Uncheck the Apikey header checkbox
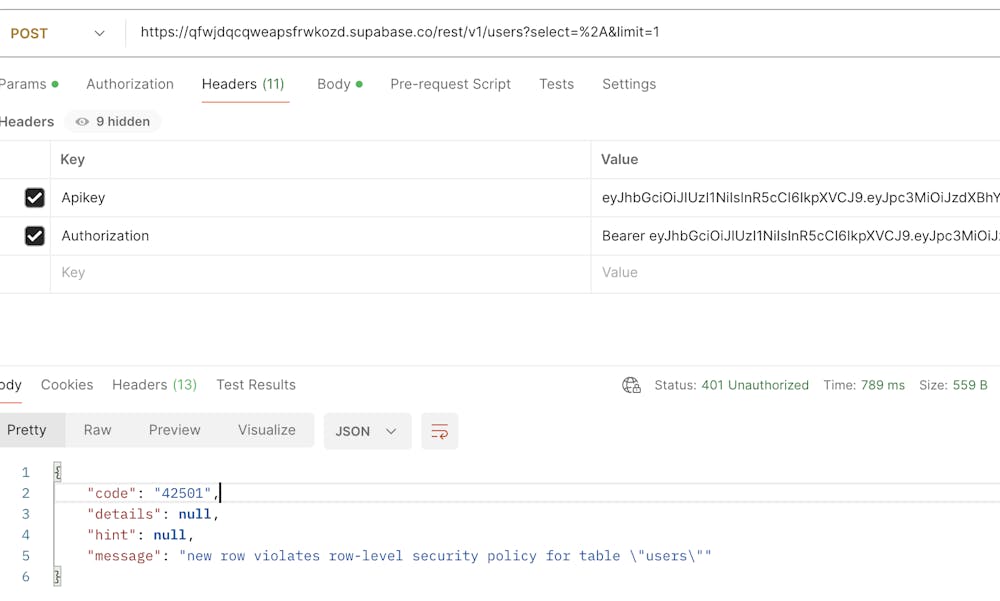The width and height of the screenshot is (1000, 601). [x=35, y=198]
